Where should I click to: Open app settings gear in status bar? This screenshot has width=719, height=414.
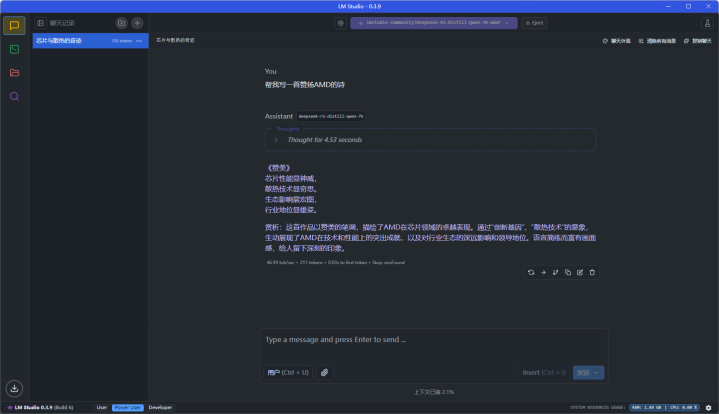708,408
